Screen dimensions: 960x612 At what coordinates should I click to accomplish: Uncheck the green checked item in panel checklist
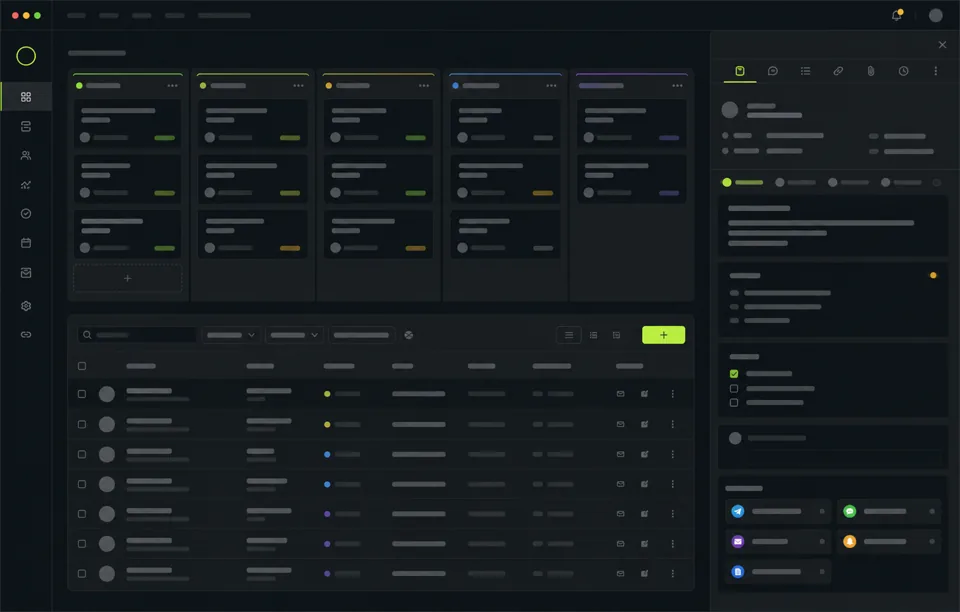(733, 373)
